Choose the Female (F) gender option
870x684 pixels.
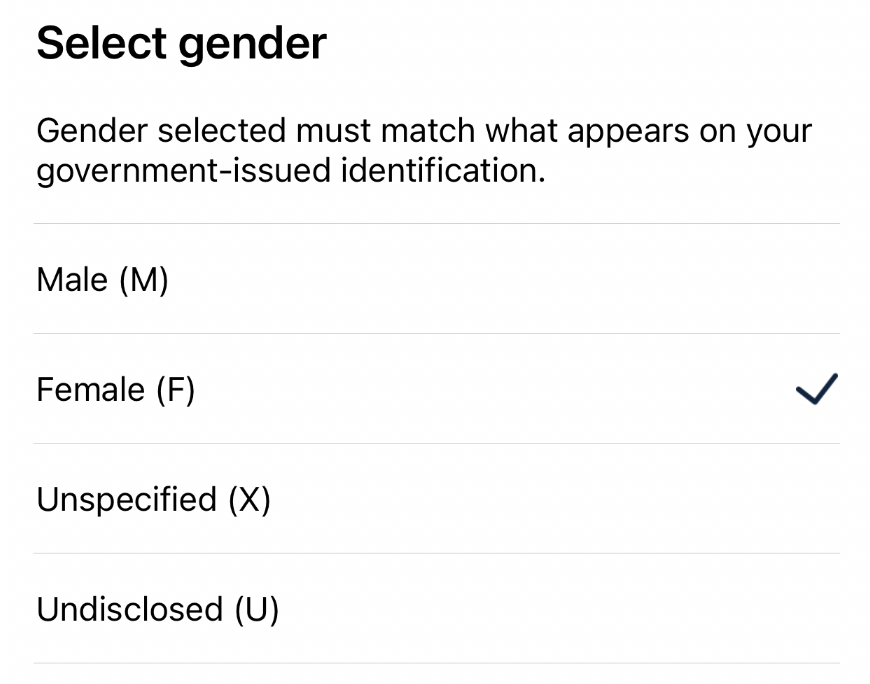tap(116, 390)
